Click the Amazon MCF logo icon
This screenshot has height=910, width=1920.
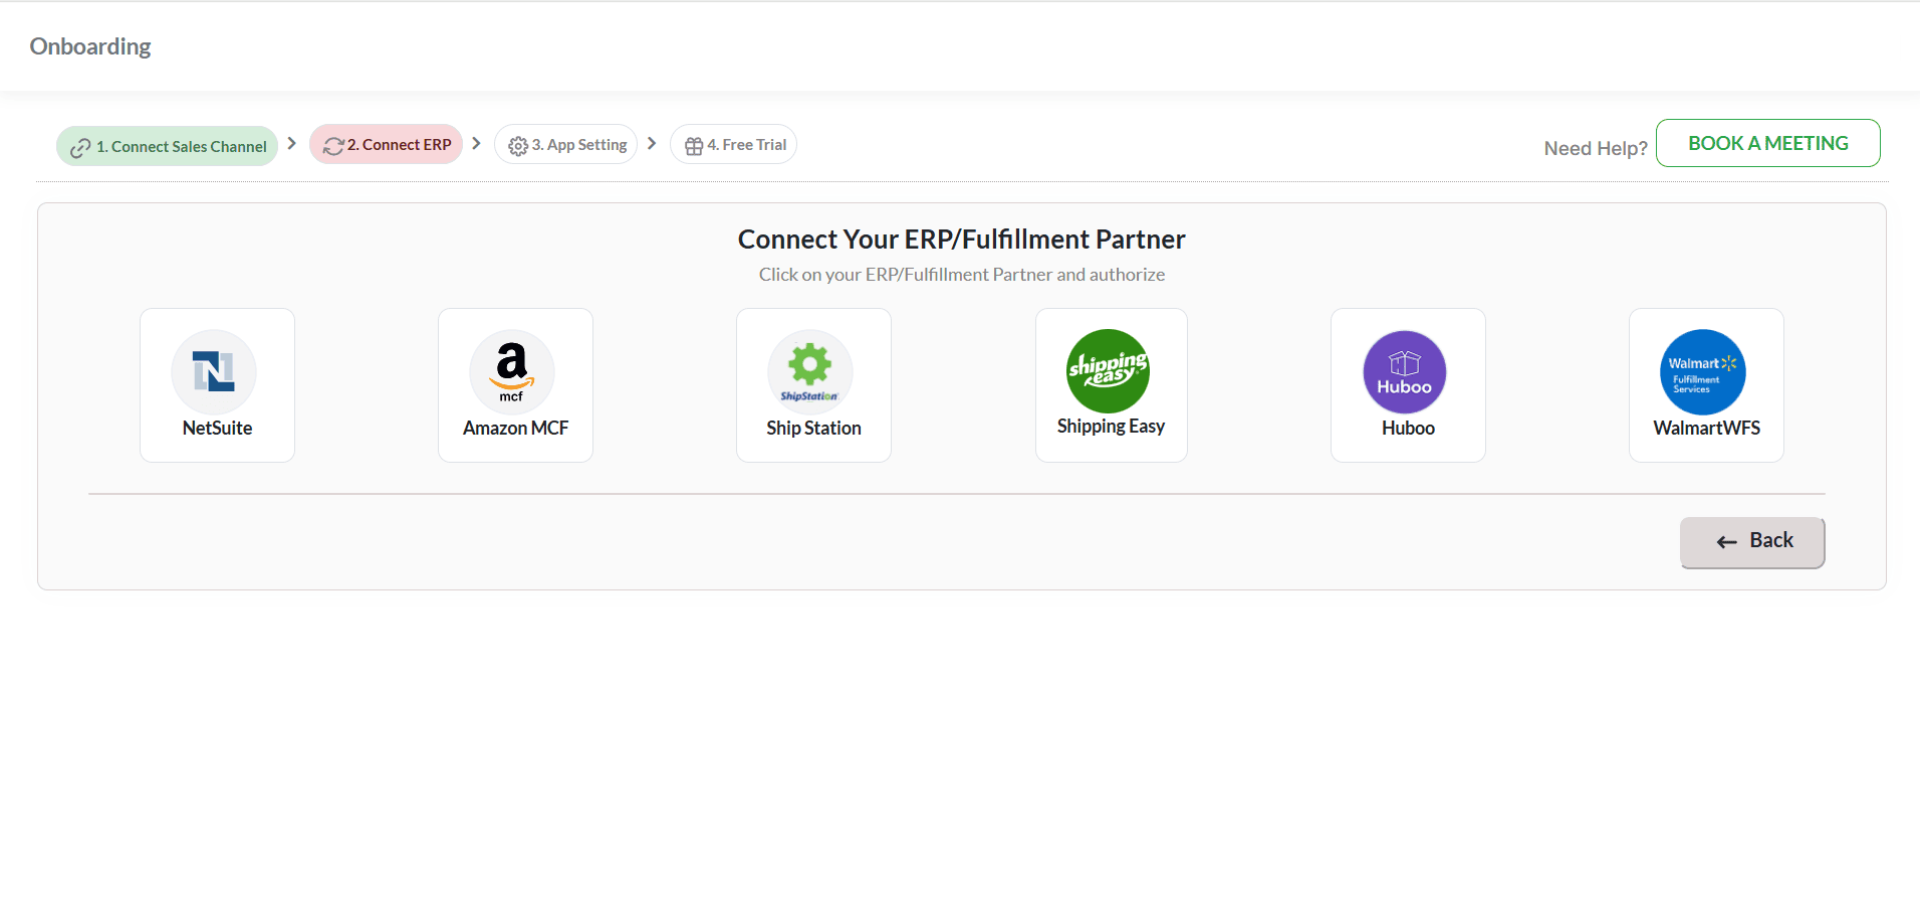512,371
